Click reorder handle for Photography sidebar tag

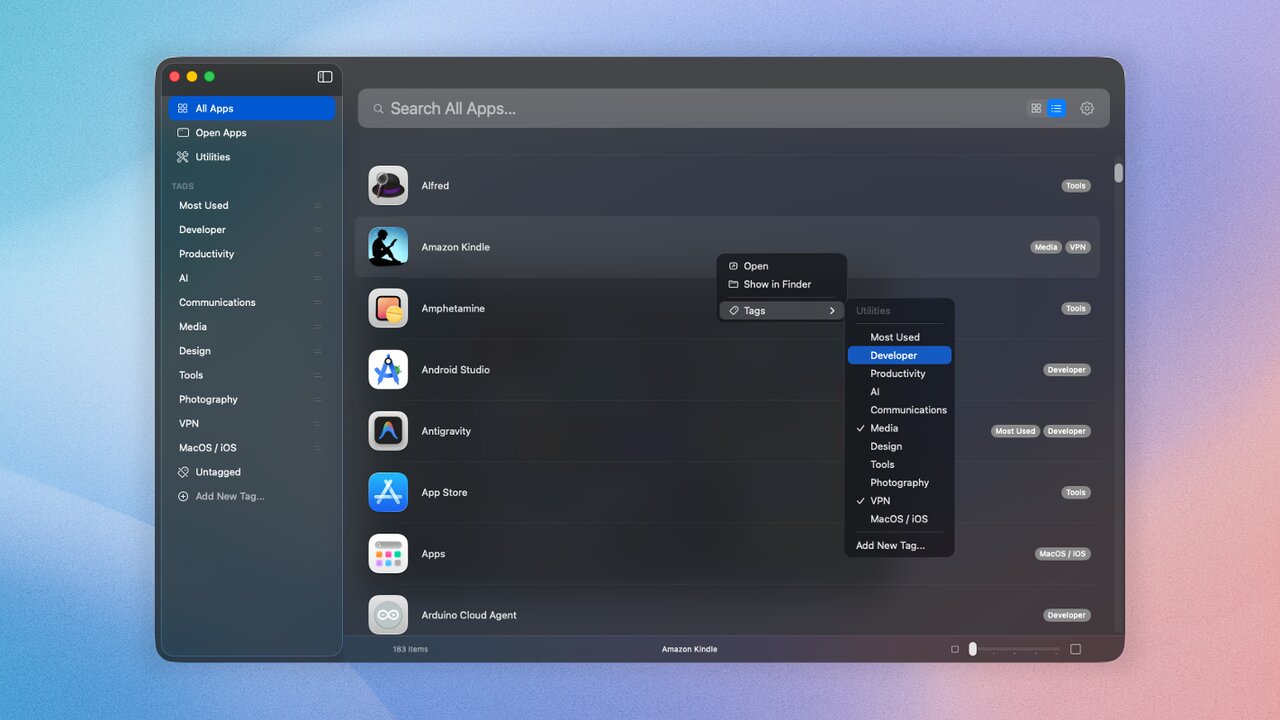(318, 399)
